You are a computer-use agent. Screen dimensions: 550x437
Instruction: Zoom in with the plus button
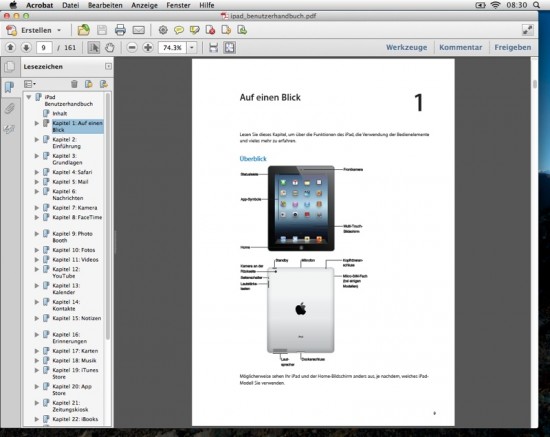tap(148, 47)
